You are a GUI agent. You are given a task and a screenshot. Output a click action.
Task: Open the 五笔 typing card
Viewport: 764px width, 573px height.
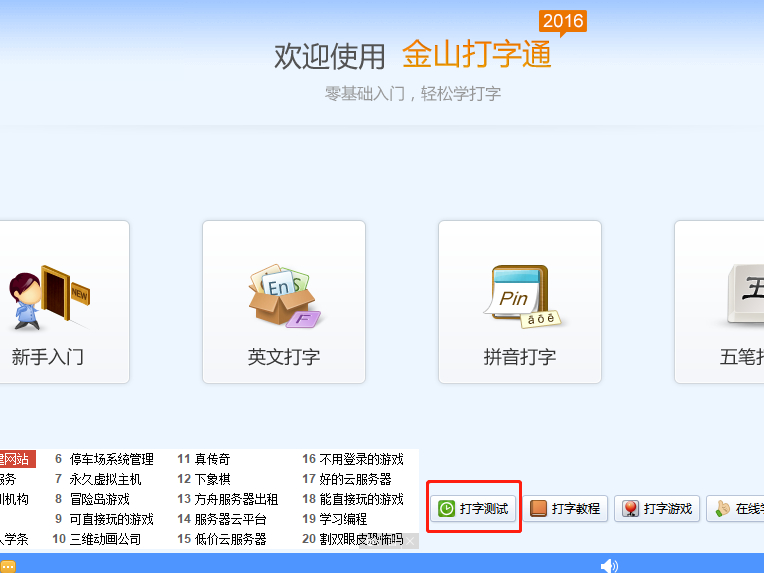pos(719,302)
